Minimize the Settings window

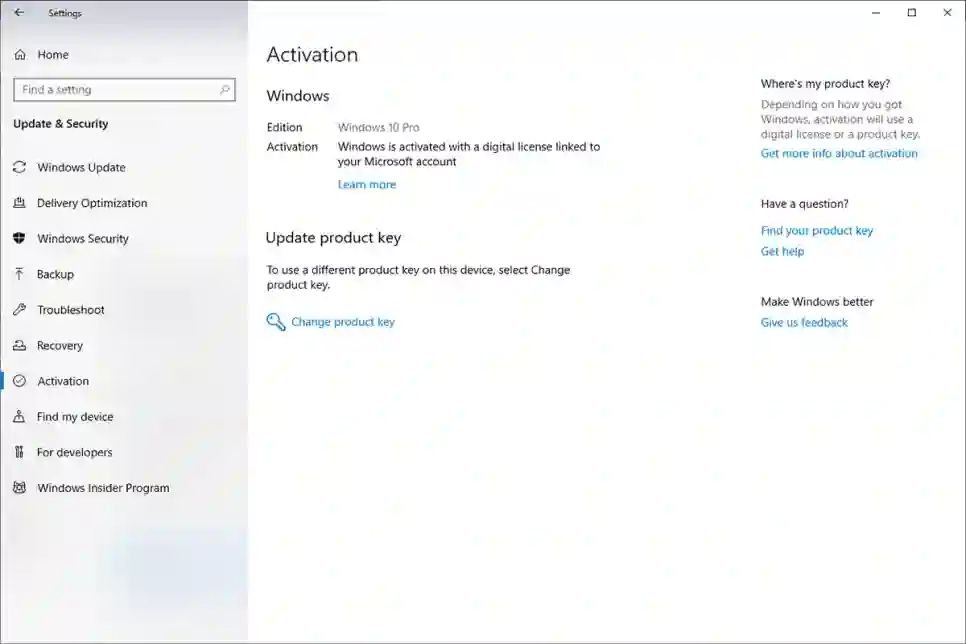tap(876, 12)
